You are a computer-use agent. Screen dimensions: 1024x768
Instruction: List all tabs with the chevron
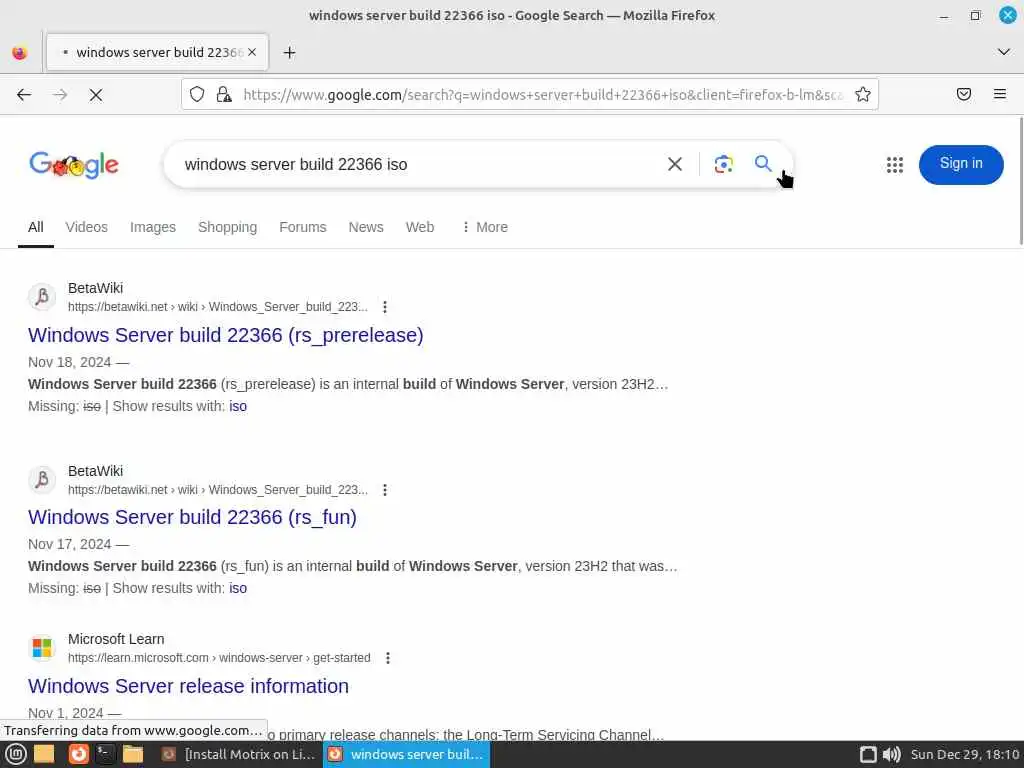tap(1004, 52)
